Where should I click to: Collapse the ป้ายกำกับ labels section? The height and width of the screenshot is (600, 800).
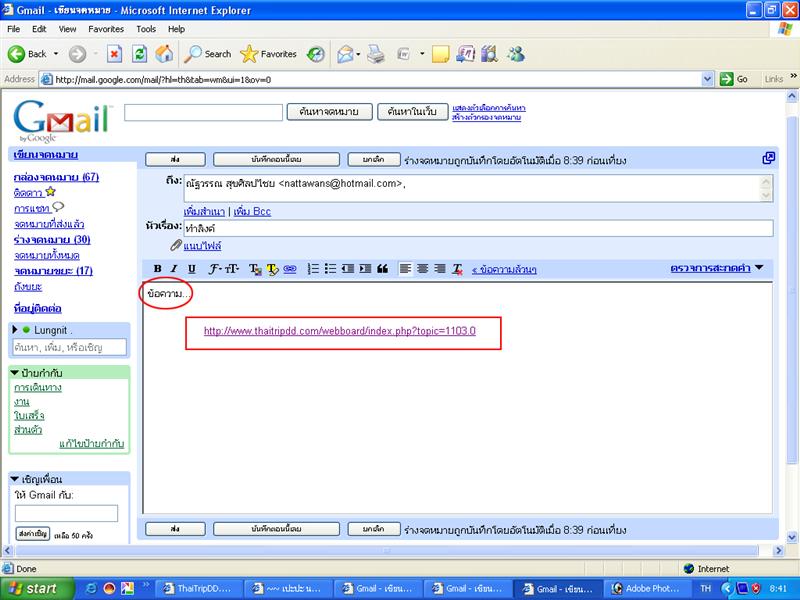click(15, 373)
